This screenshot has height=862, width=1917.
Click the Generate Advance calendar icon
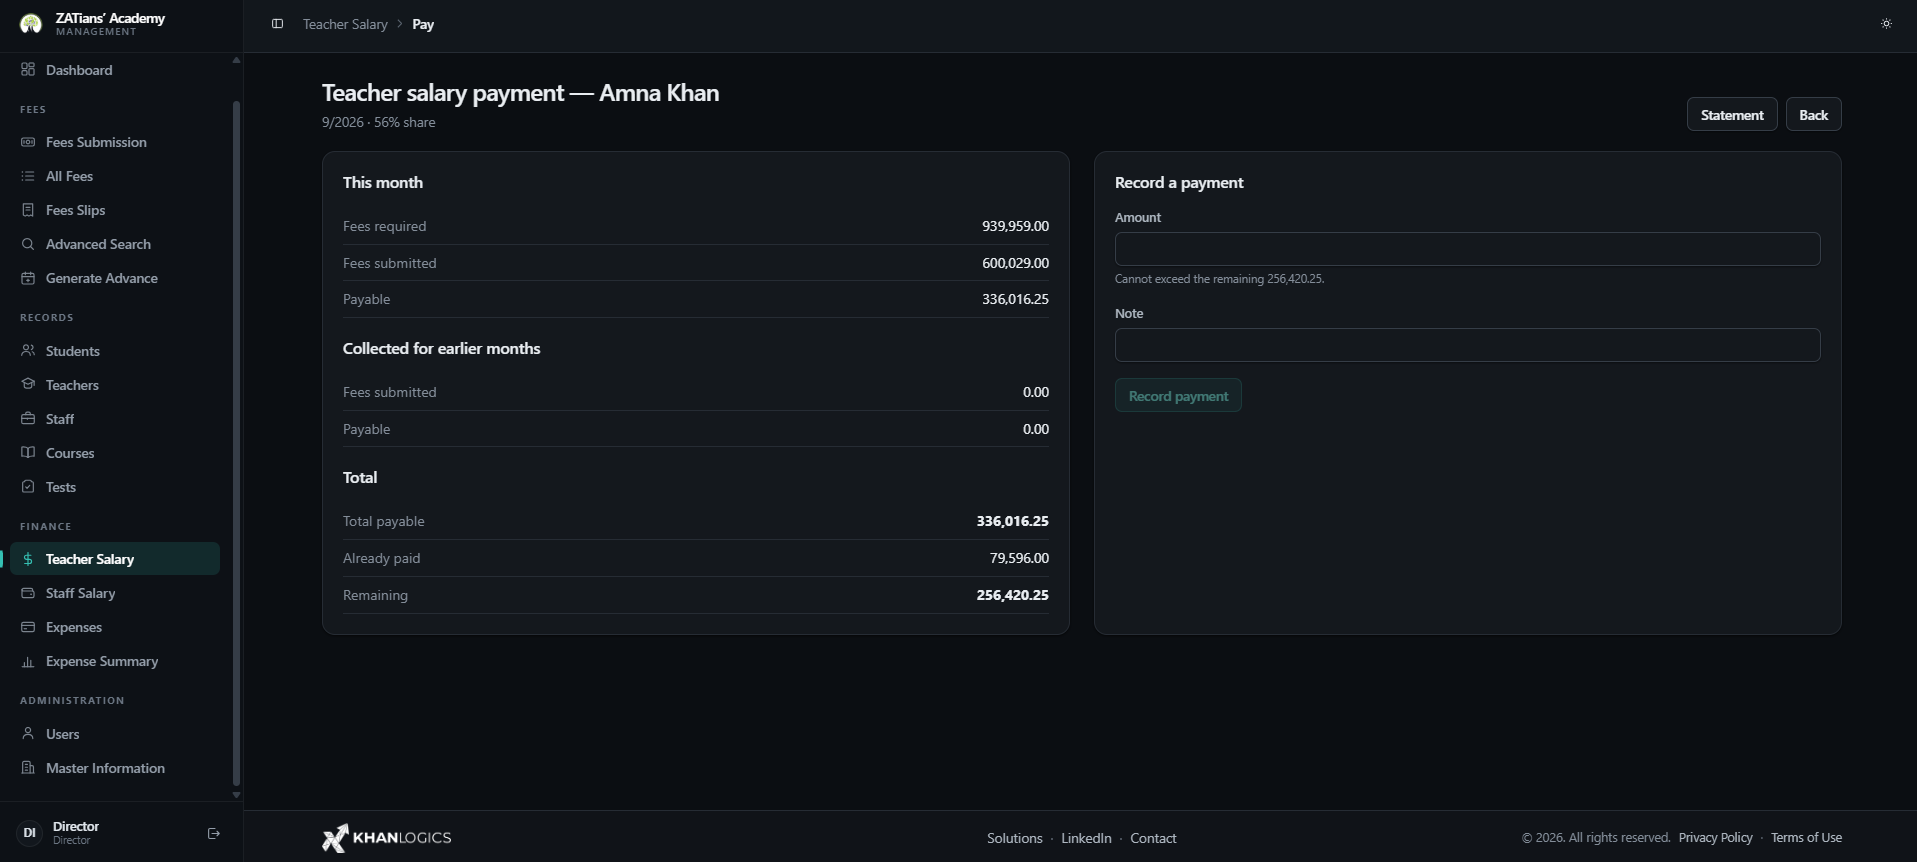[28, 278]
